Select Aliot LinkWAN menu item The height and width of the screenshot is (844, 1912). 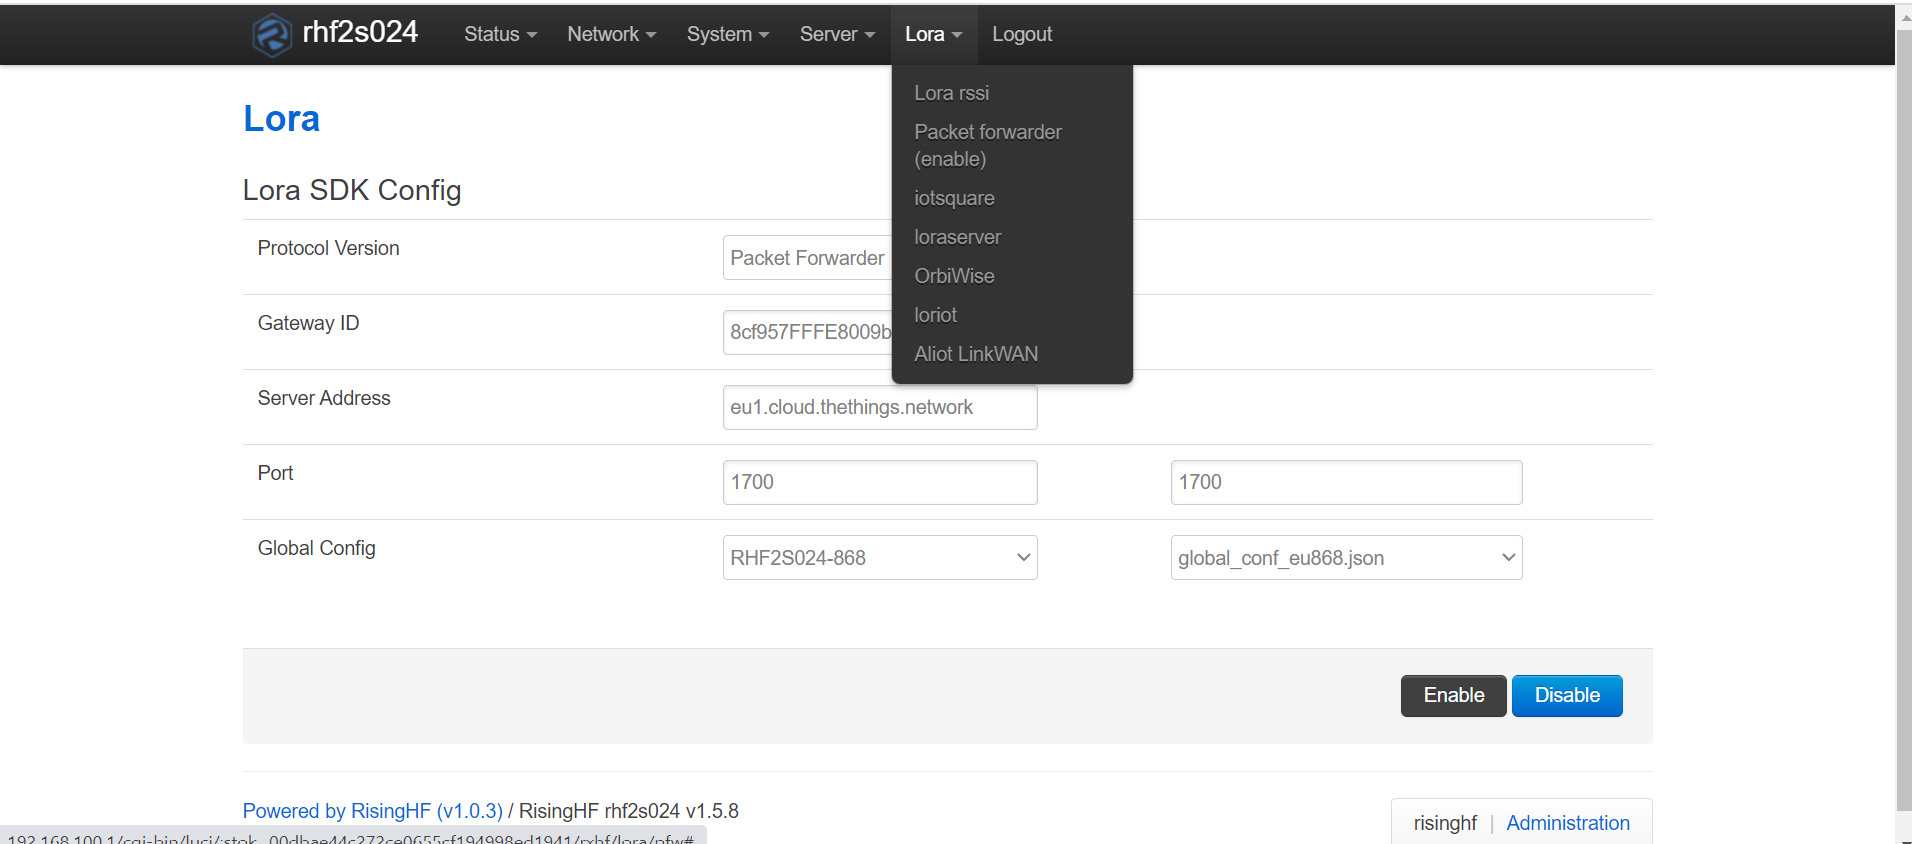click(x=975, y=354)
